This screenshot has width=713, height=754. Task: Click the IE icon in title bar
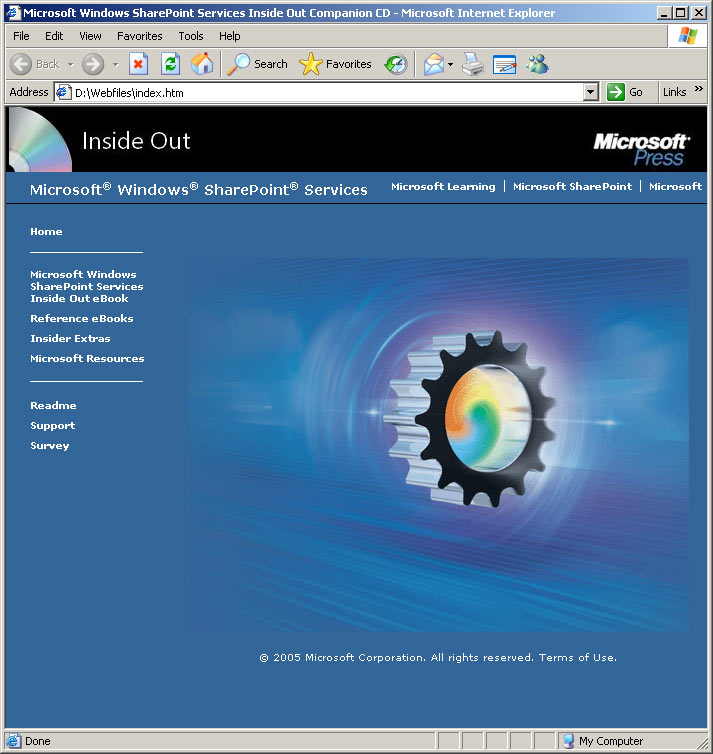(13, 13)
